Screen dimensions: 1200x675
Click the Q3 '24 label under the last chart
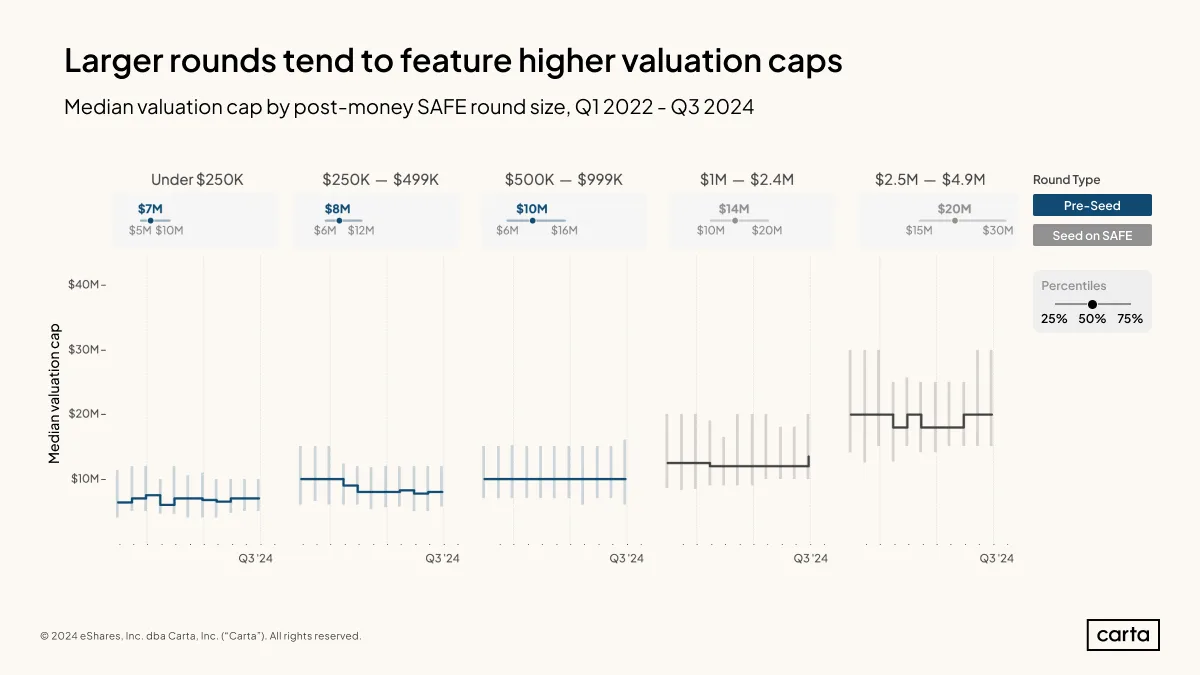click(x=995, y=558)
